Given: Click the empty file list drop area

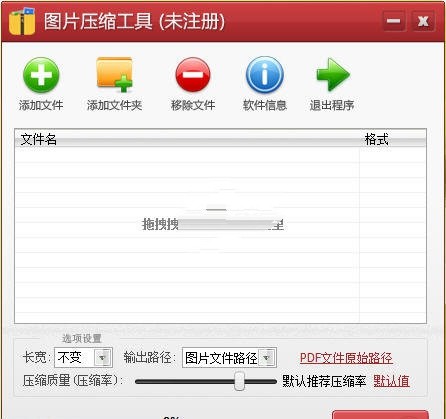Looking at the screenshot, I should [x=220, y=235].
